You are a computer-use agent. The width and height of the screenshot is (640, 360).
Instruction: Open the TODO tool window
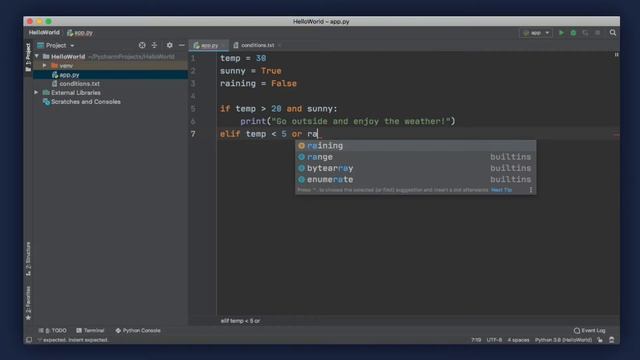coord(53,330)
